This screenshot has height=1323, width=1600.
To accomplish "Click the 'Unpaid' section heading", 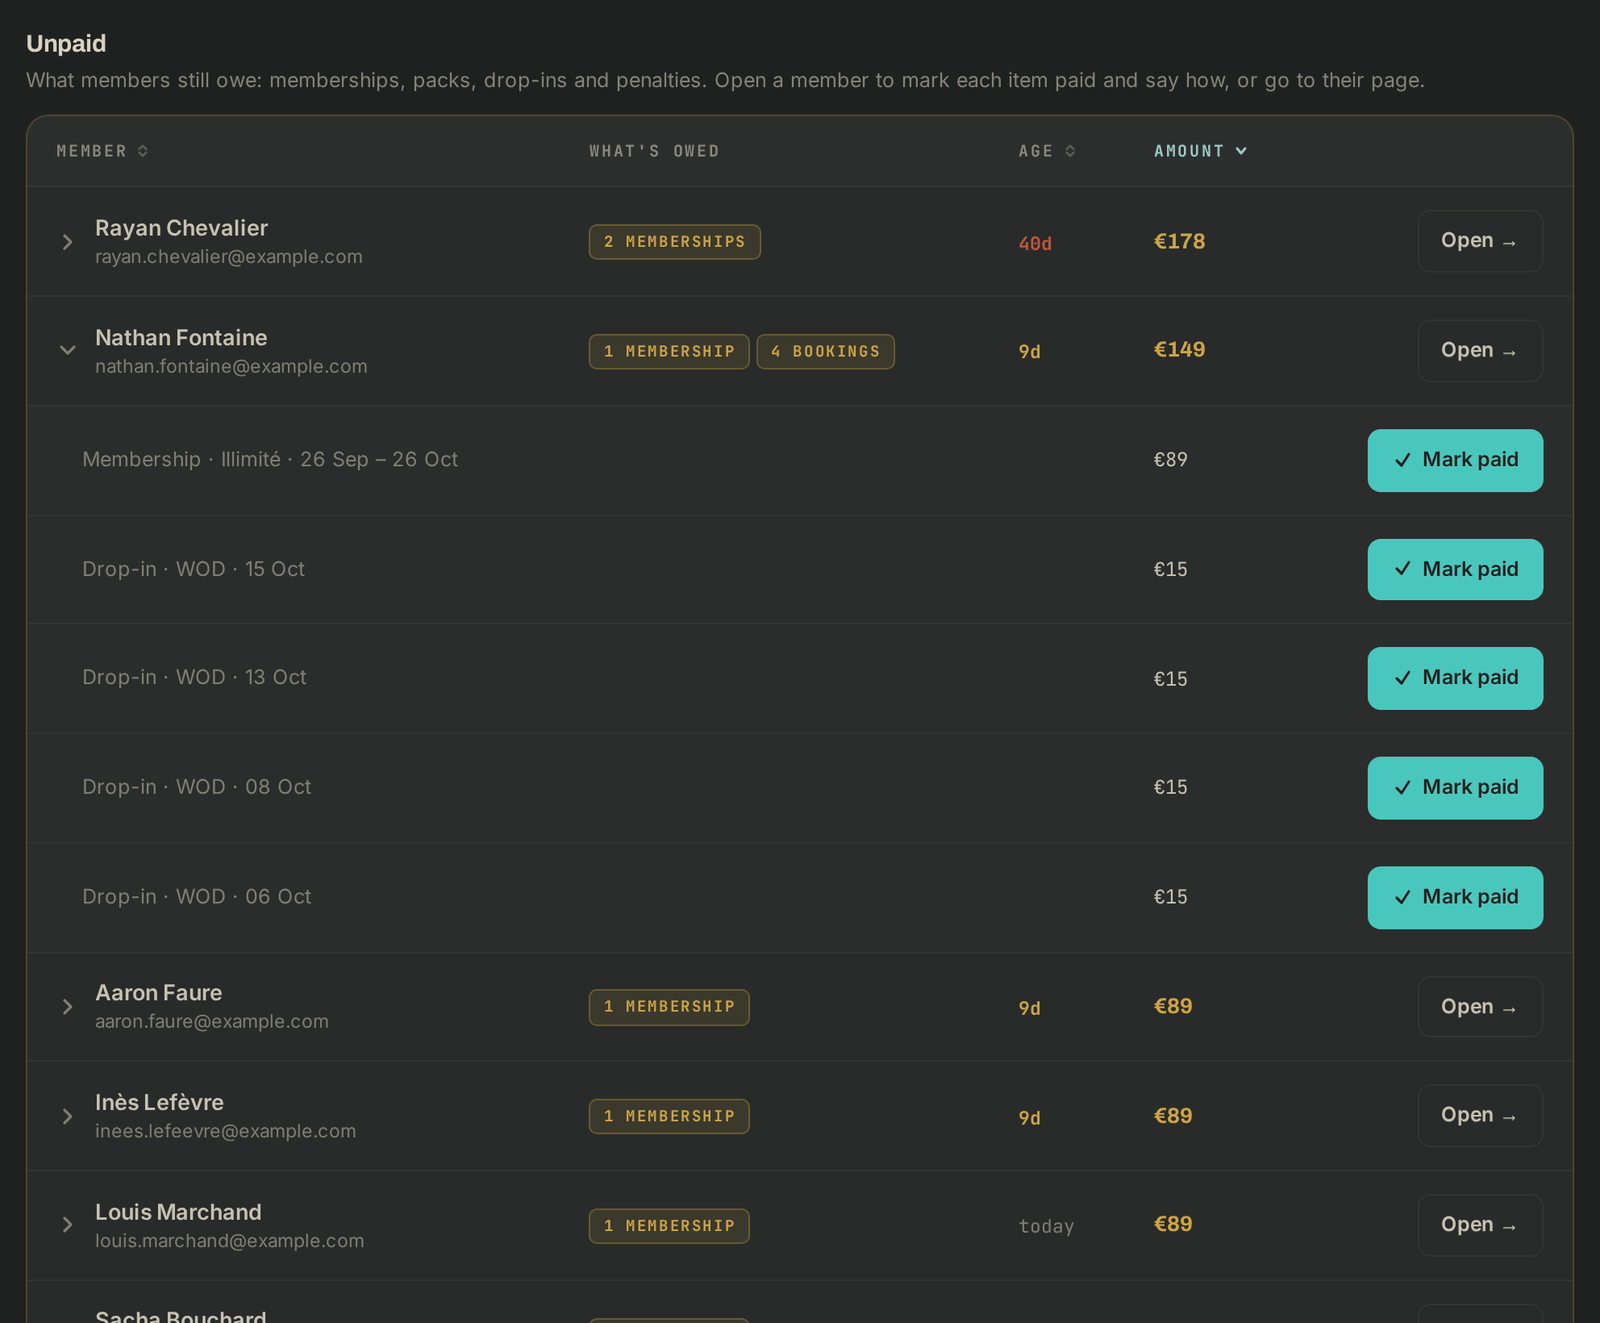I will point(66,44).
